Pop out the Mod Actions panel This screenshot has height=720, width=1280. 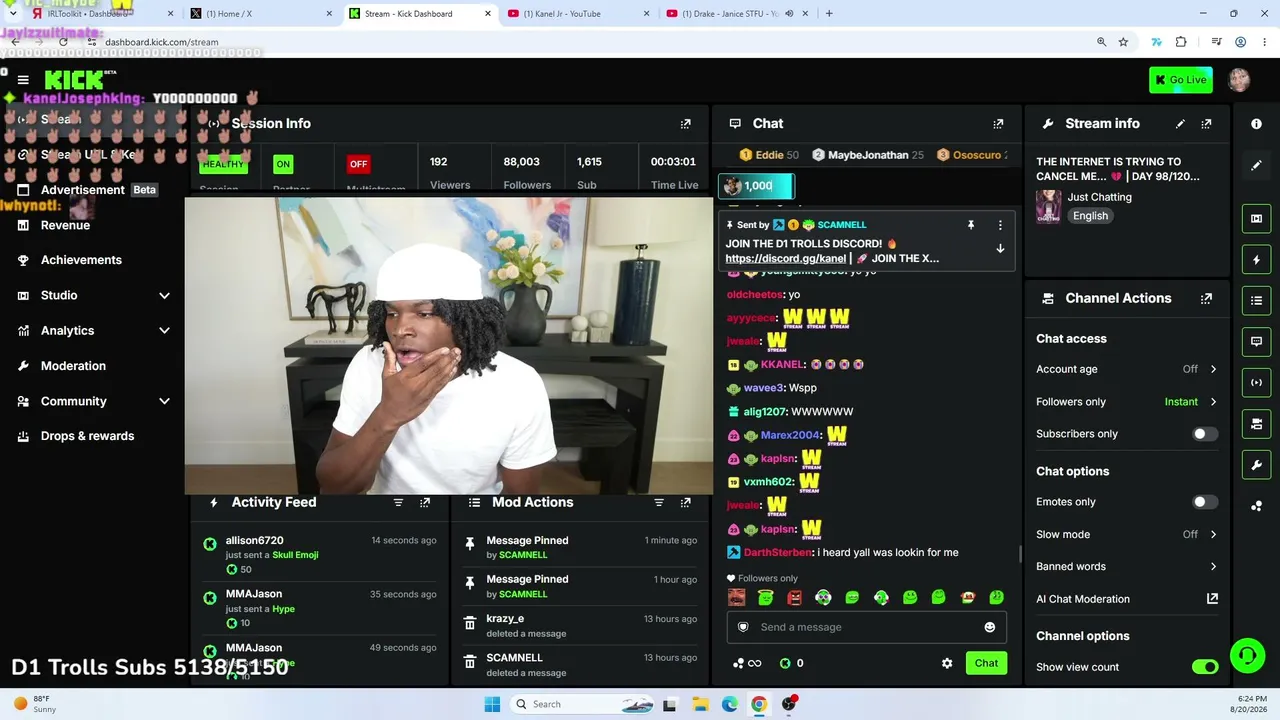(x=685, y=502)
